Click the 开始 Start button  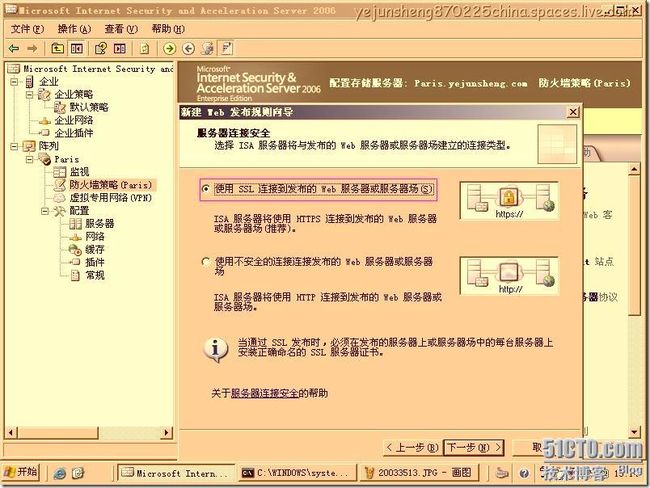pyautogui.click(x=21, y=472)
